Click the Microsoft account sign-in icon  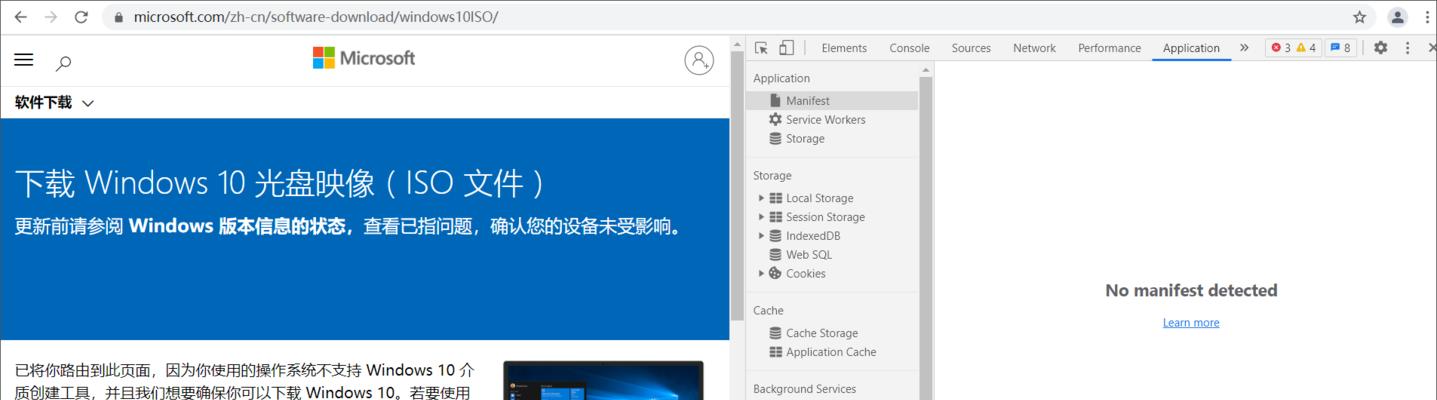pos(699,60)
